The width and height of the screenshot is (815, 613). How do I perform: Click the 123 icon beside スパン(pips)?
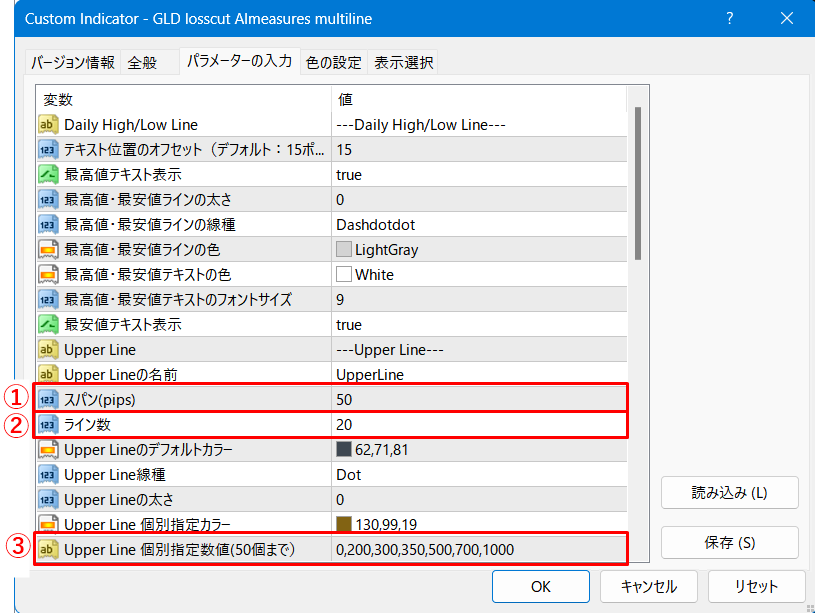pos(48,400)
